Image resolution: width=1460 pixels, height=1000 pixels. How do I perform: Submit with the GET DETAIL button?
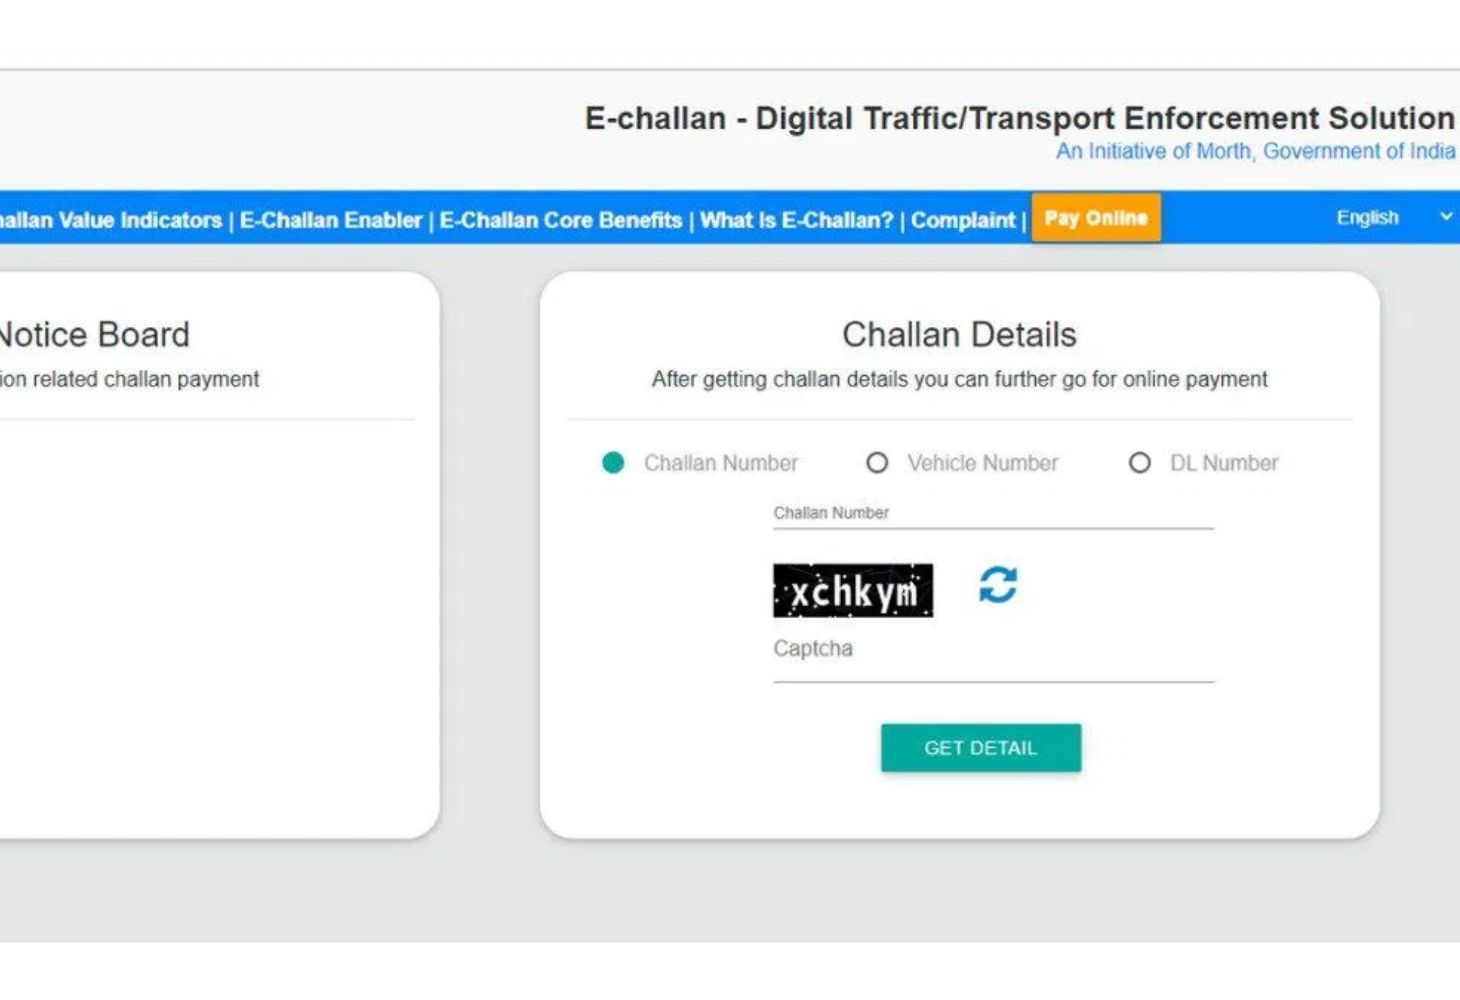click(980, 748)
